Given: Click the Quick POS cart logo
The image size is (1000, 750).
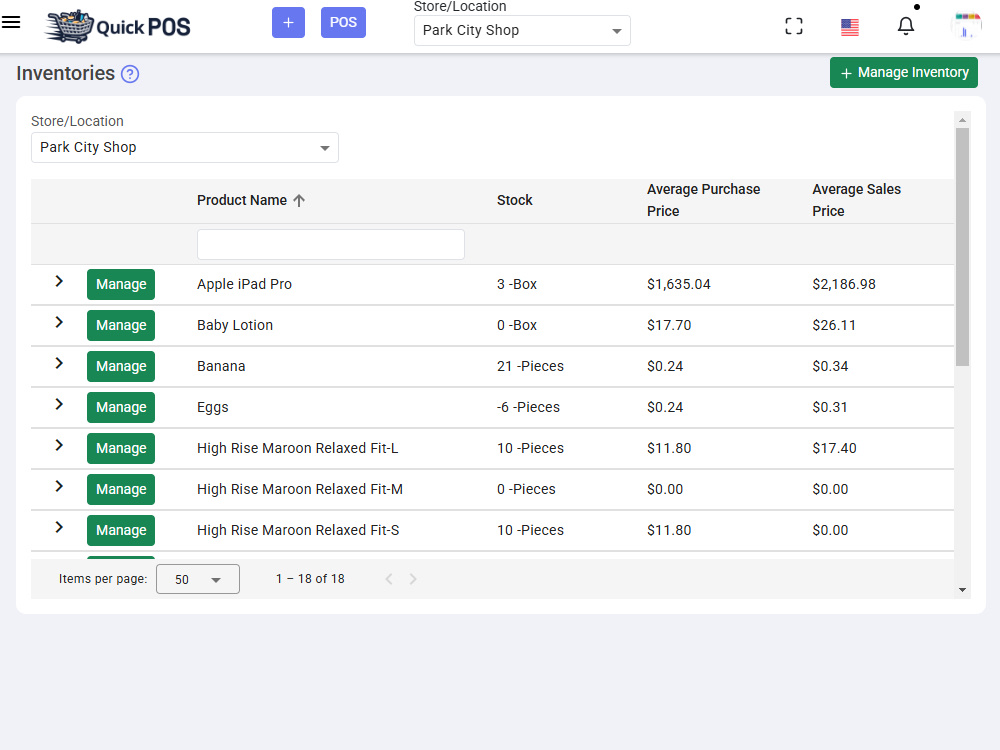Looking at the screenshot, I should [x=118, y=26].
